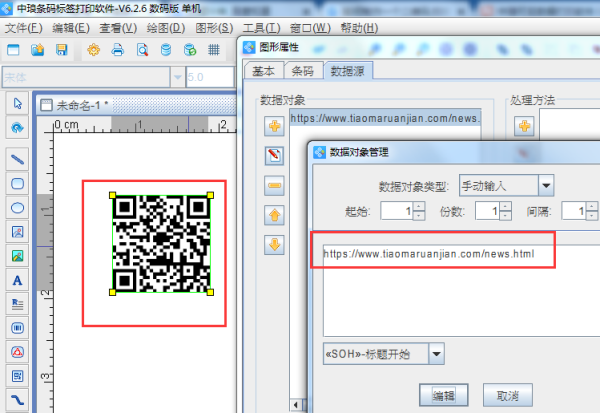600x413 pixels.
Task: Open print preview magnifier icon
Action: (142, 50)
